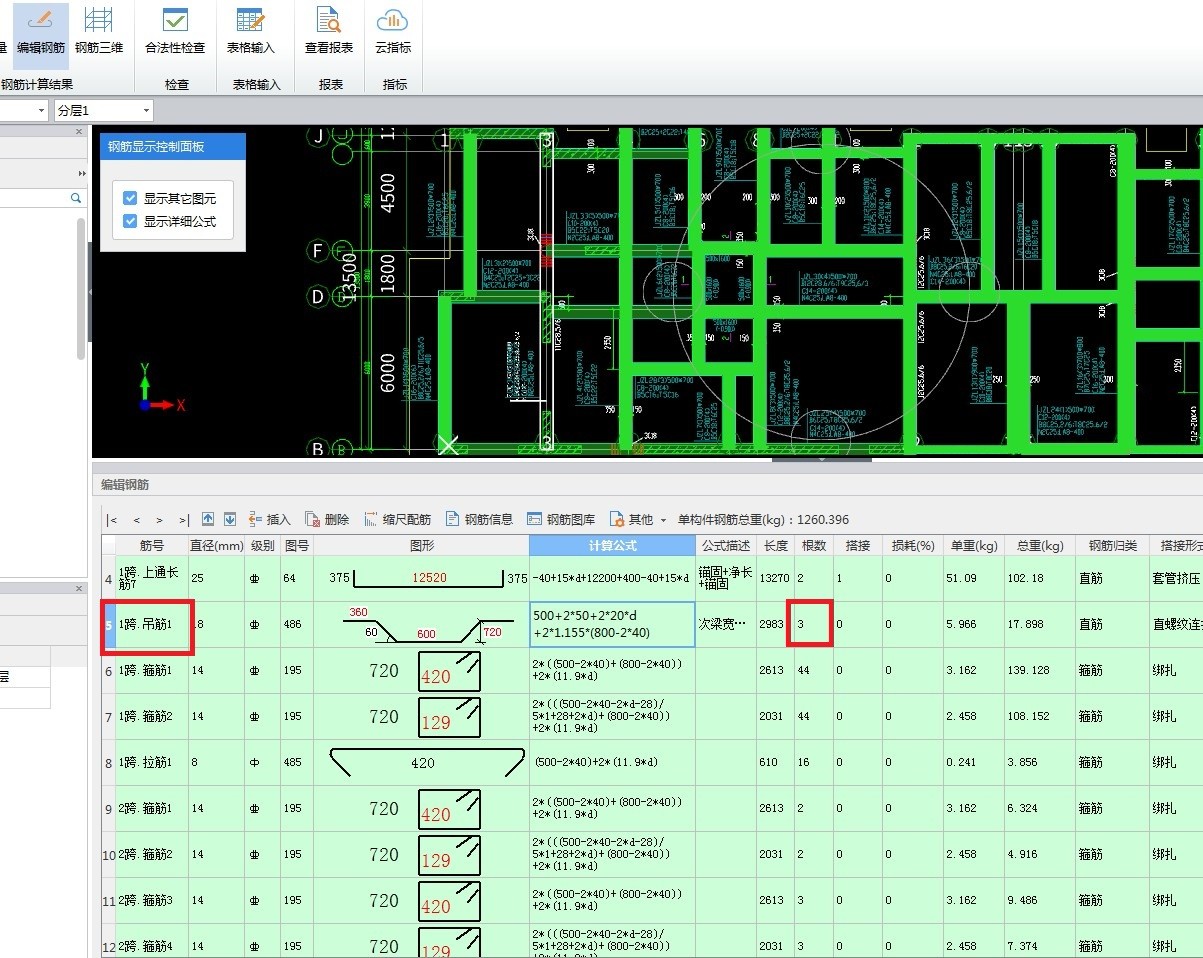Select row 4 上通长筋 name cell
Viewport: 1203px width, 958px height.
point(152,578)
